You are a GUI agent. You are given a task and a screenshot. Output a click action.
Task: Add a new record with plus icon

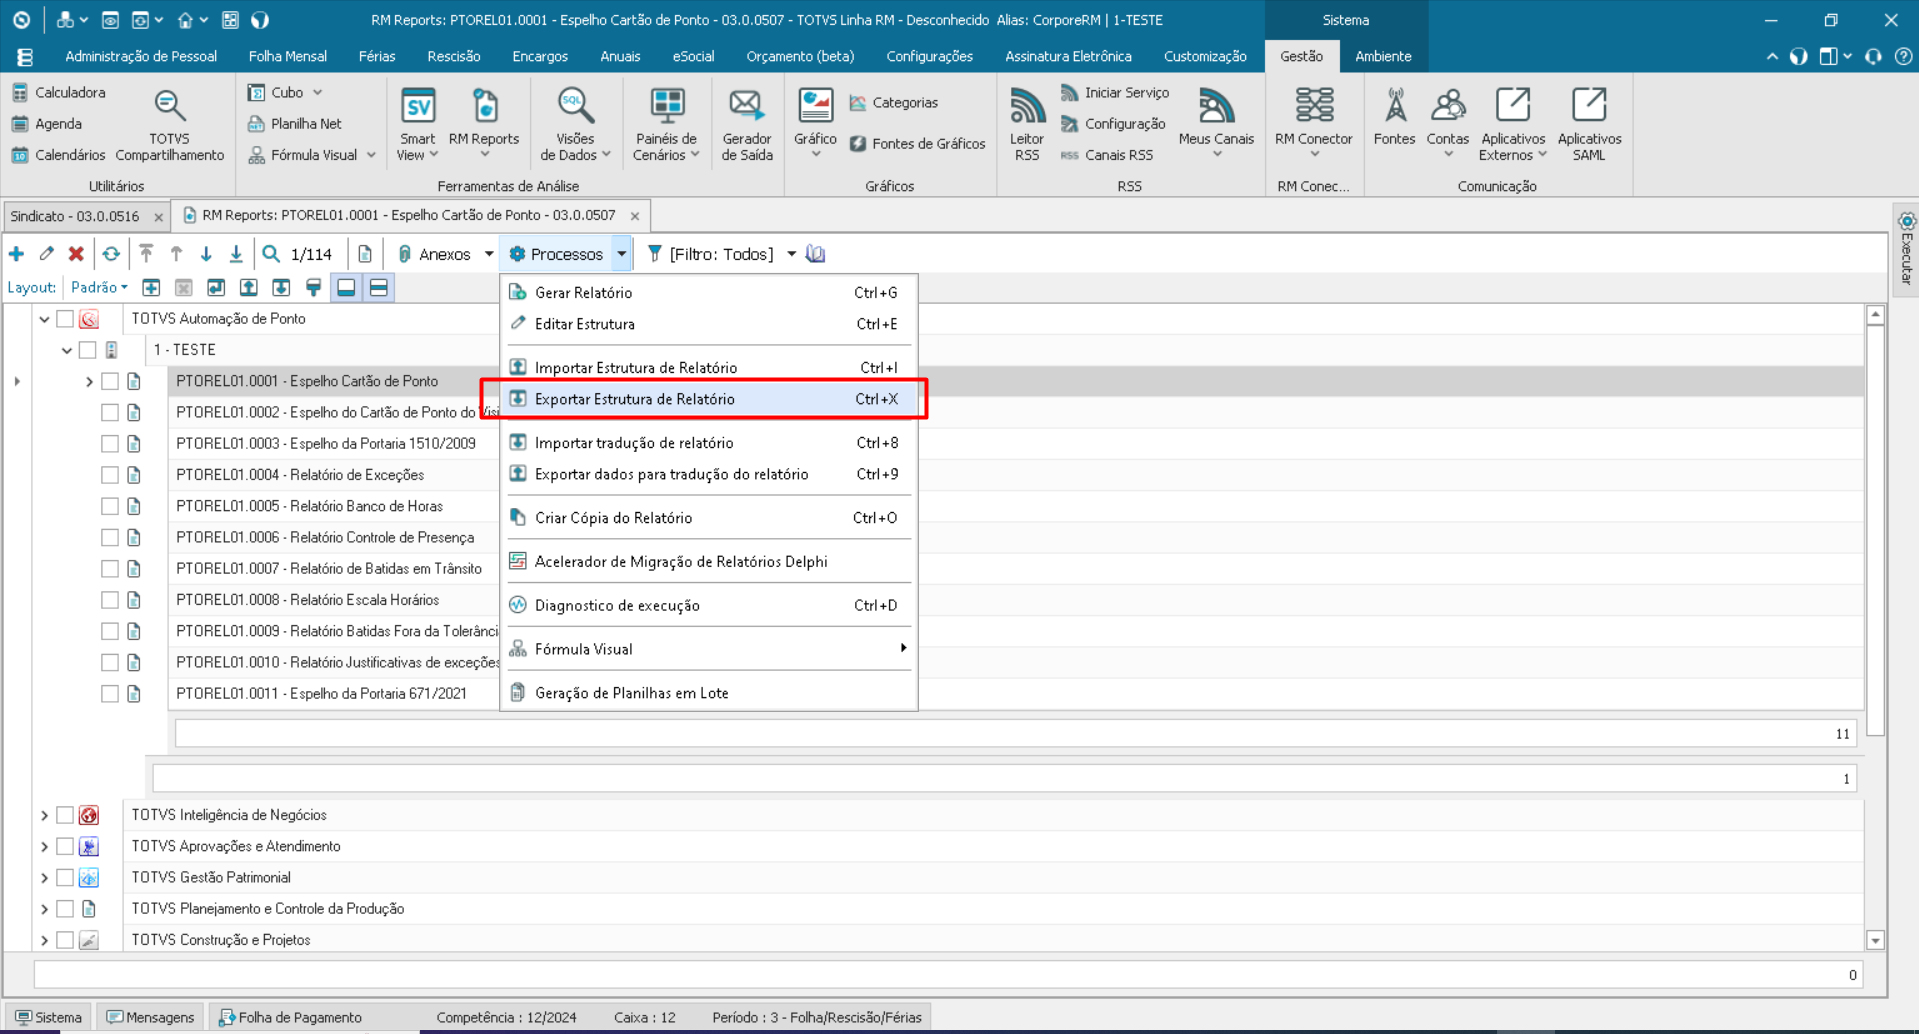[16, 254]
